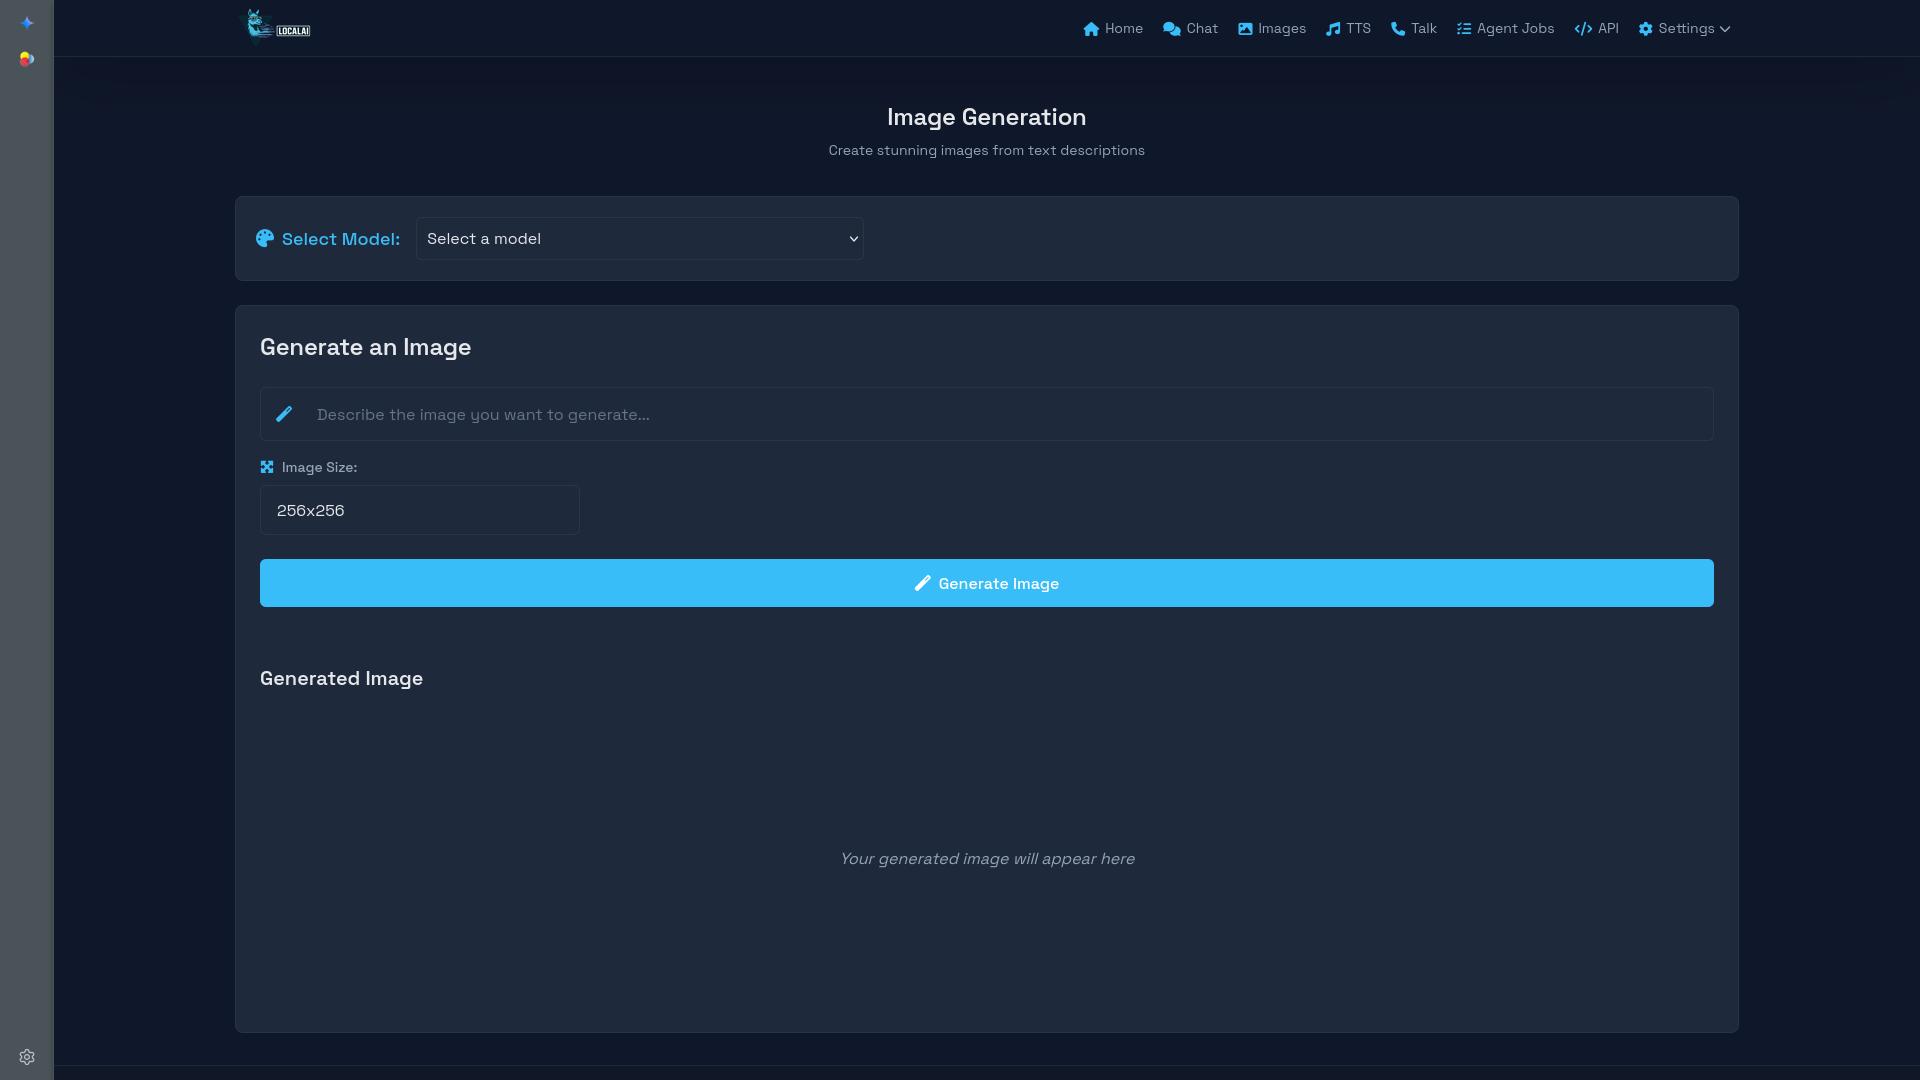Open the API link
Screen dimensions: 1920x1080
(x=1596, y=28)
